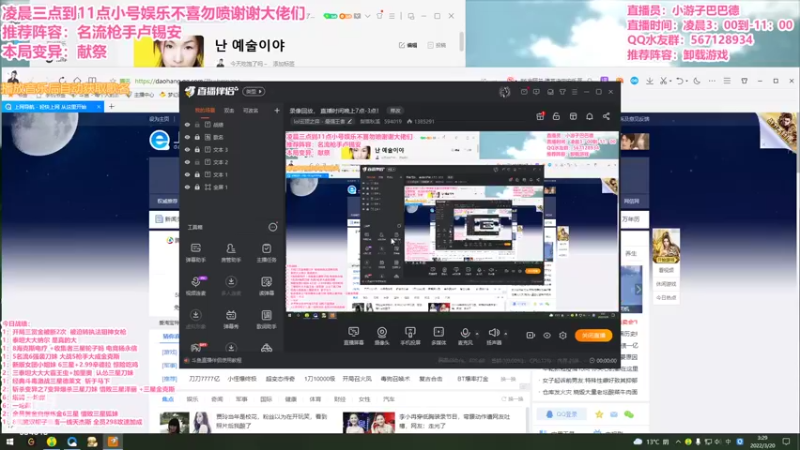Image resolution: width=800 pixels, height=450 pixels.
Task: Click the preview eye icon in bottom bar
Action: [x=546, y=335]
